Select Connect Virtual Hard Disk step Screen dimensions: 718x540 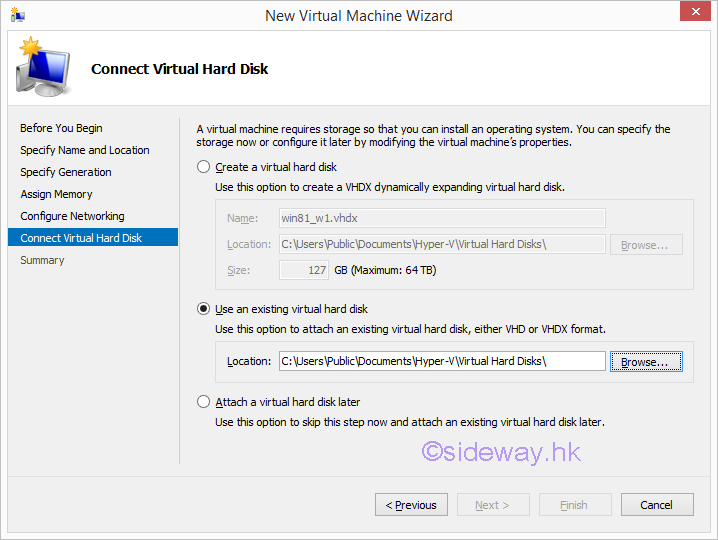click(x=81, y=238)
